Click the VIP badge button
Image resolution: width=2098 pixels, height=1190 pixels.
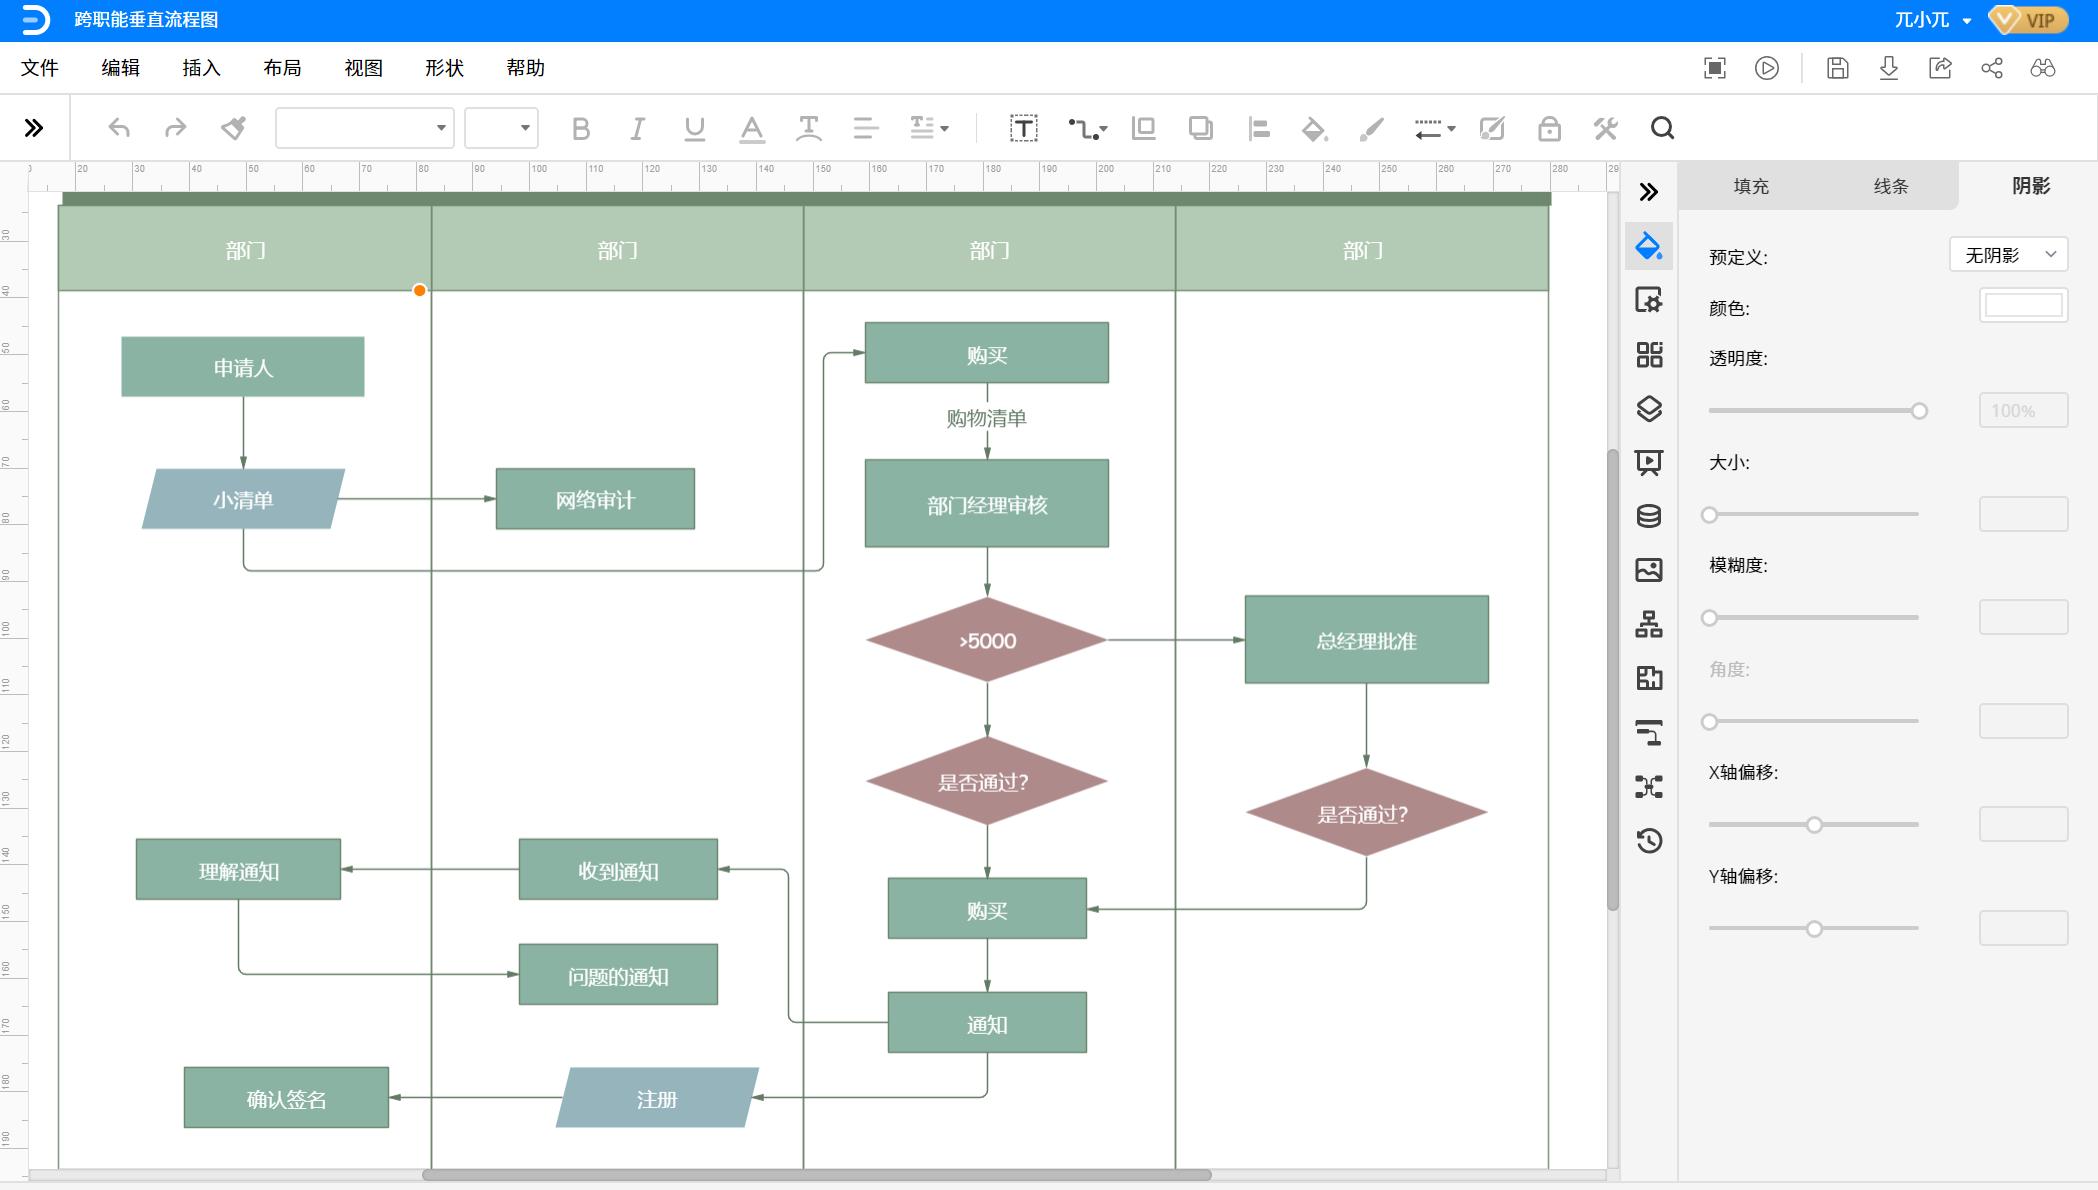tap(2028, 20)
